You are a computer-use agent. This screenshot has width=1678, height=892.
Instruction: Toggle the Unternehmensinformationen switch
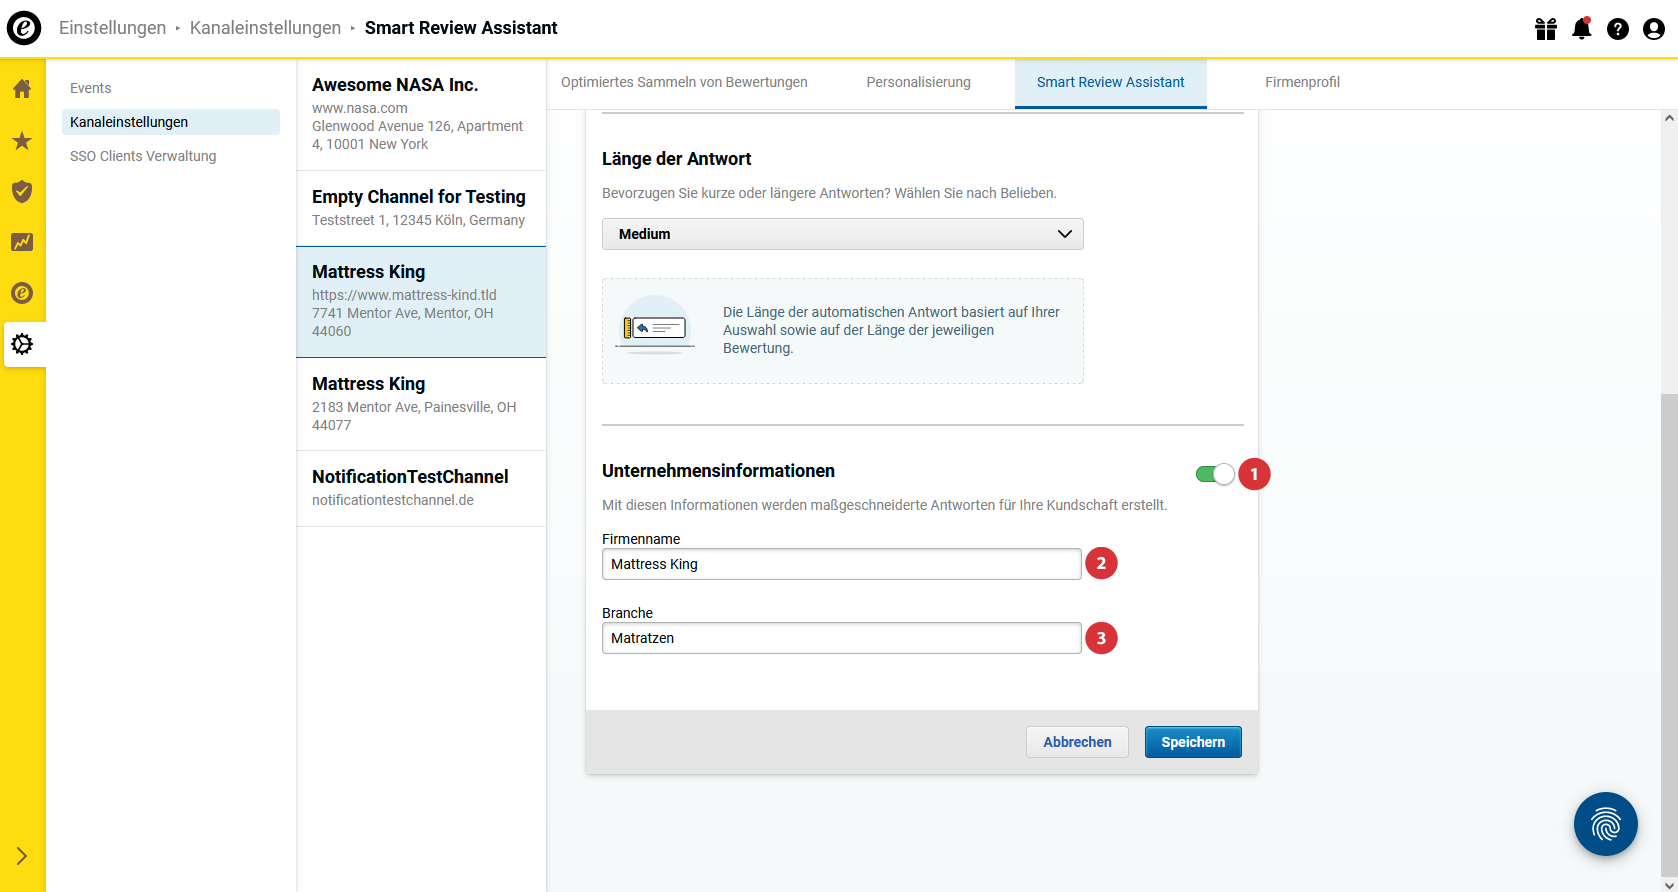pyautogui.click(x=1215, y=474)
